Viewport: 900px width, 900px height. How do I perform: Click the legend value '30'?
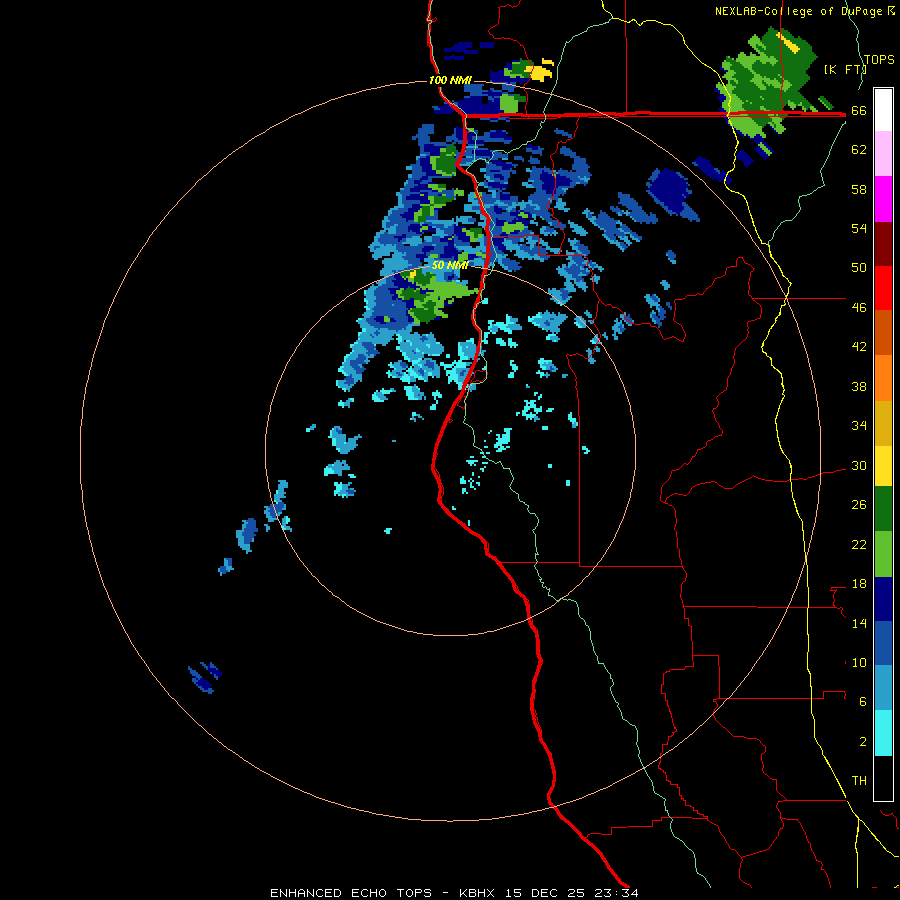click(x=859, y=465)
